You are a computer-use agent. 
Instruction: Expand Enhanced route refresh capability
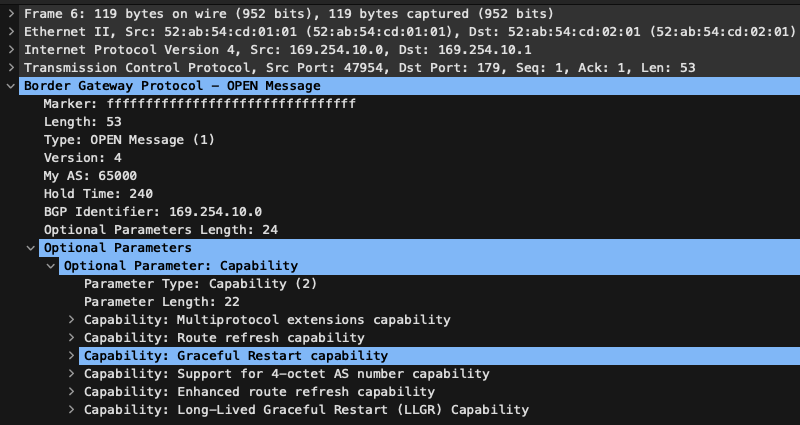point(71,392)
